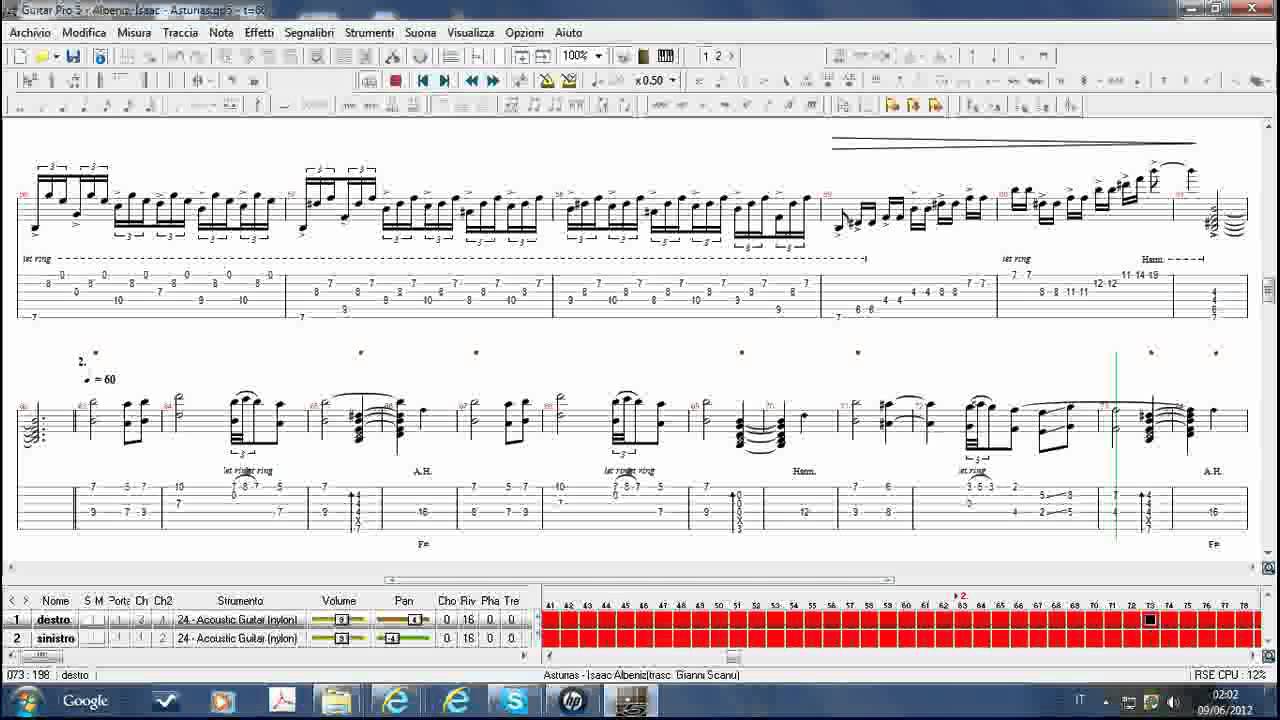
Task: Open the Nota menu
Action: 221,32
